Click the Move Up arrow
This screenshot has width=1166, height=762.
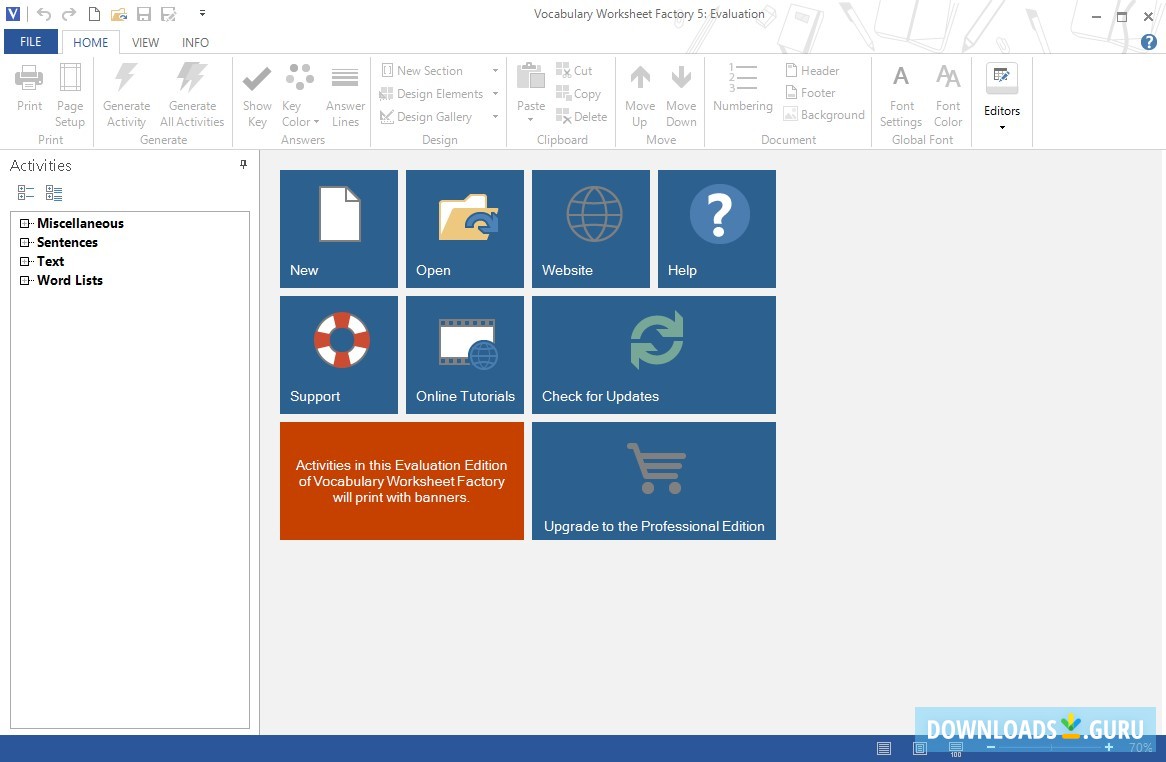pyautogui.click(x=640, y=77)
